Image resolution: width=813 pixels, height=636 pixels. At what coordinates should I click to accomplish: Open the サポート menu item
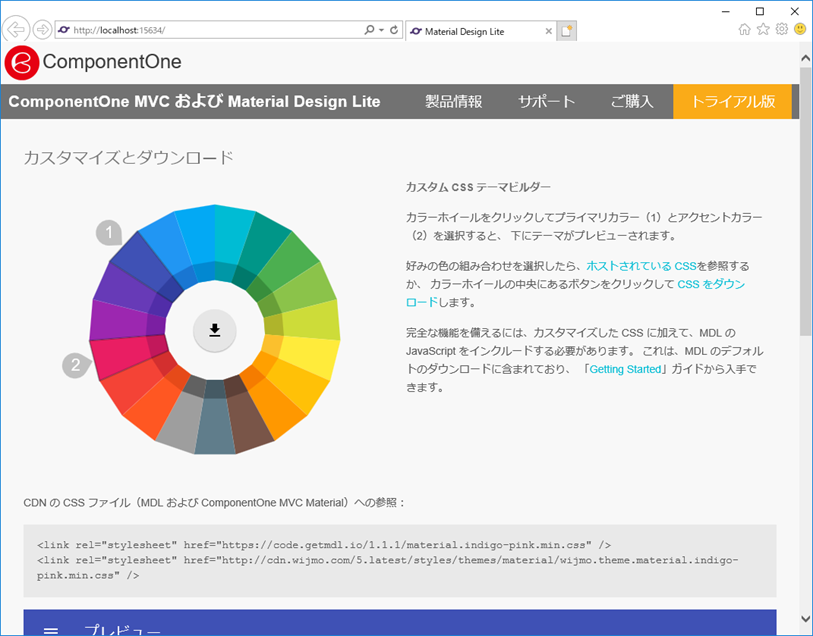point(546,102)
